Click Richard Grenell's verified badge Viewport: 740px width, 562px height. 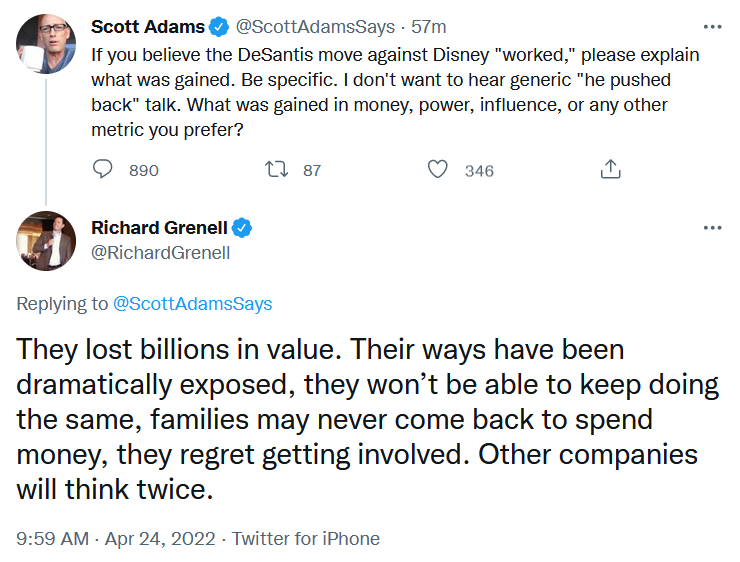point(242,228)
